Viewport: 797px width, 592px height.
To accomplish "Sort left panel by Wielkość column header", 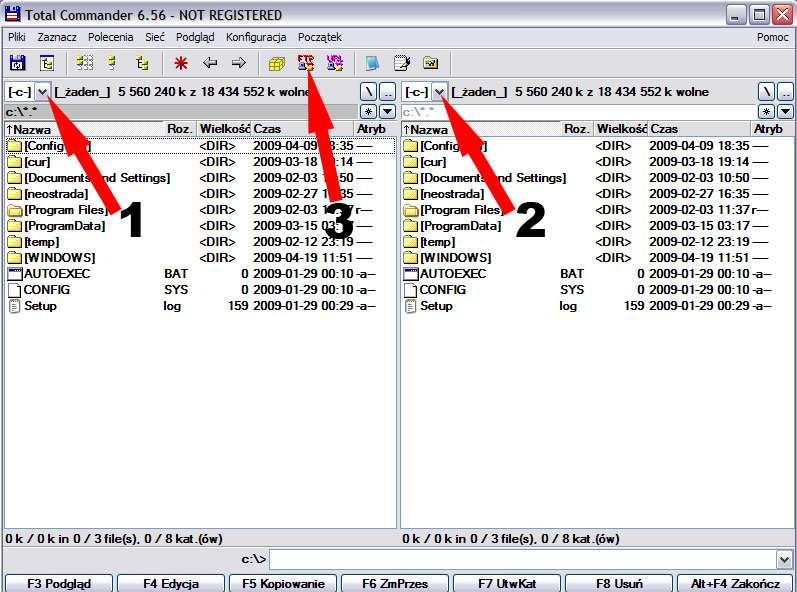I will 224,129.
